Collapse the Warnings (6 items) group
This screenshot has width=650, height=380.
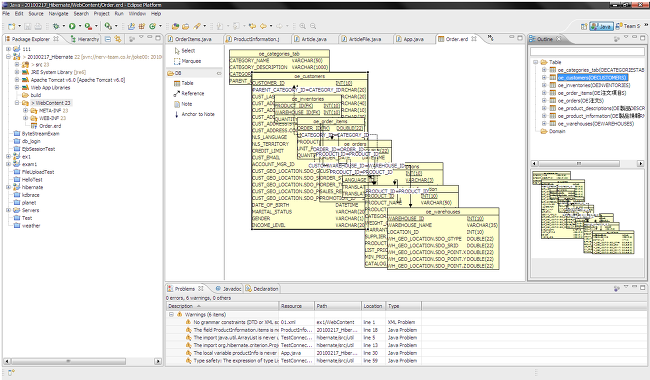[x=171, y=315]
